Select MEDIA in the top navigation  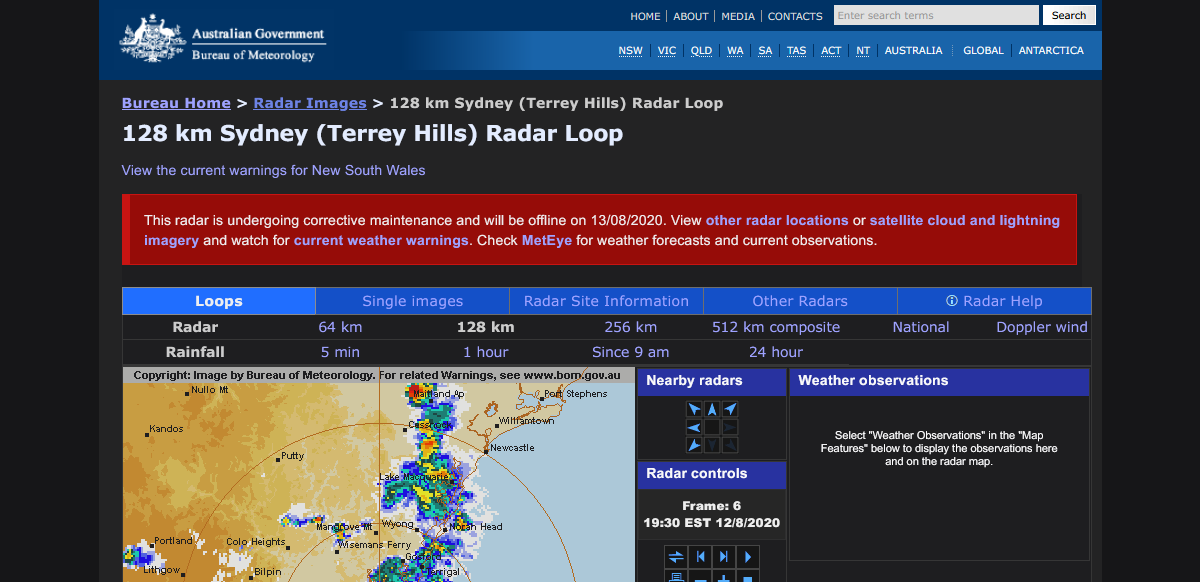coord(738,16)
